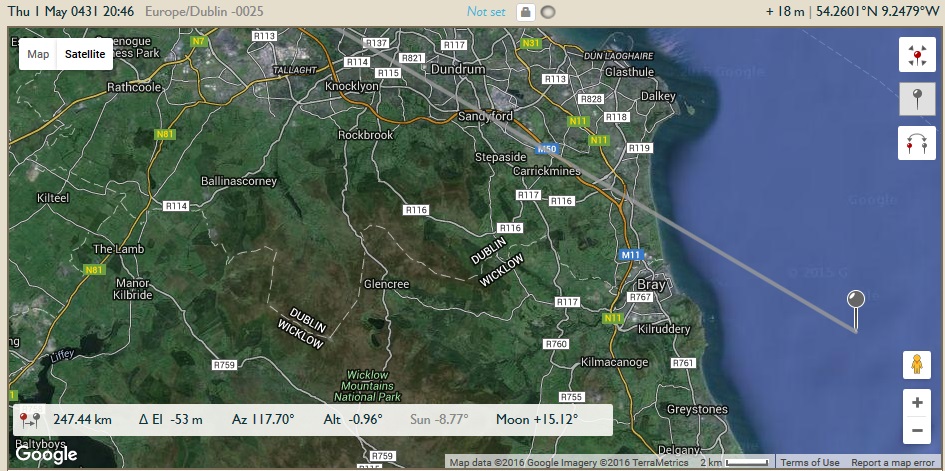Click the center-map-on-red-pin icon

click(917, 55)
